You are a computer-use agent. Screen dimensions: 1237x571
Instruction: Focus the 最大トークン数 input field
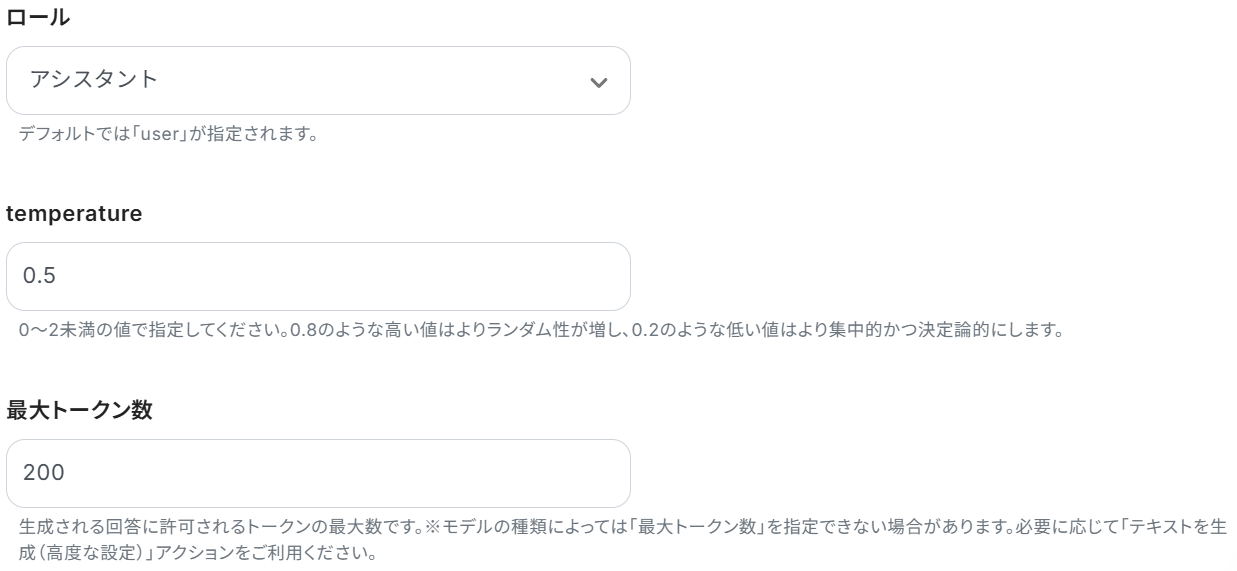318,473
